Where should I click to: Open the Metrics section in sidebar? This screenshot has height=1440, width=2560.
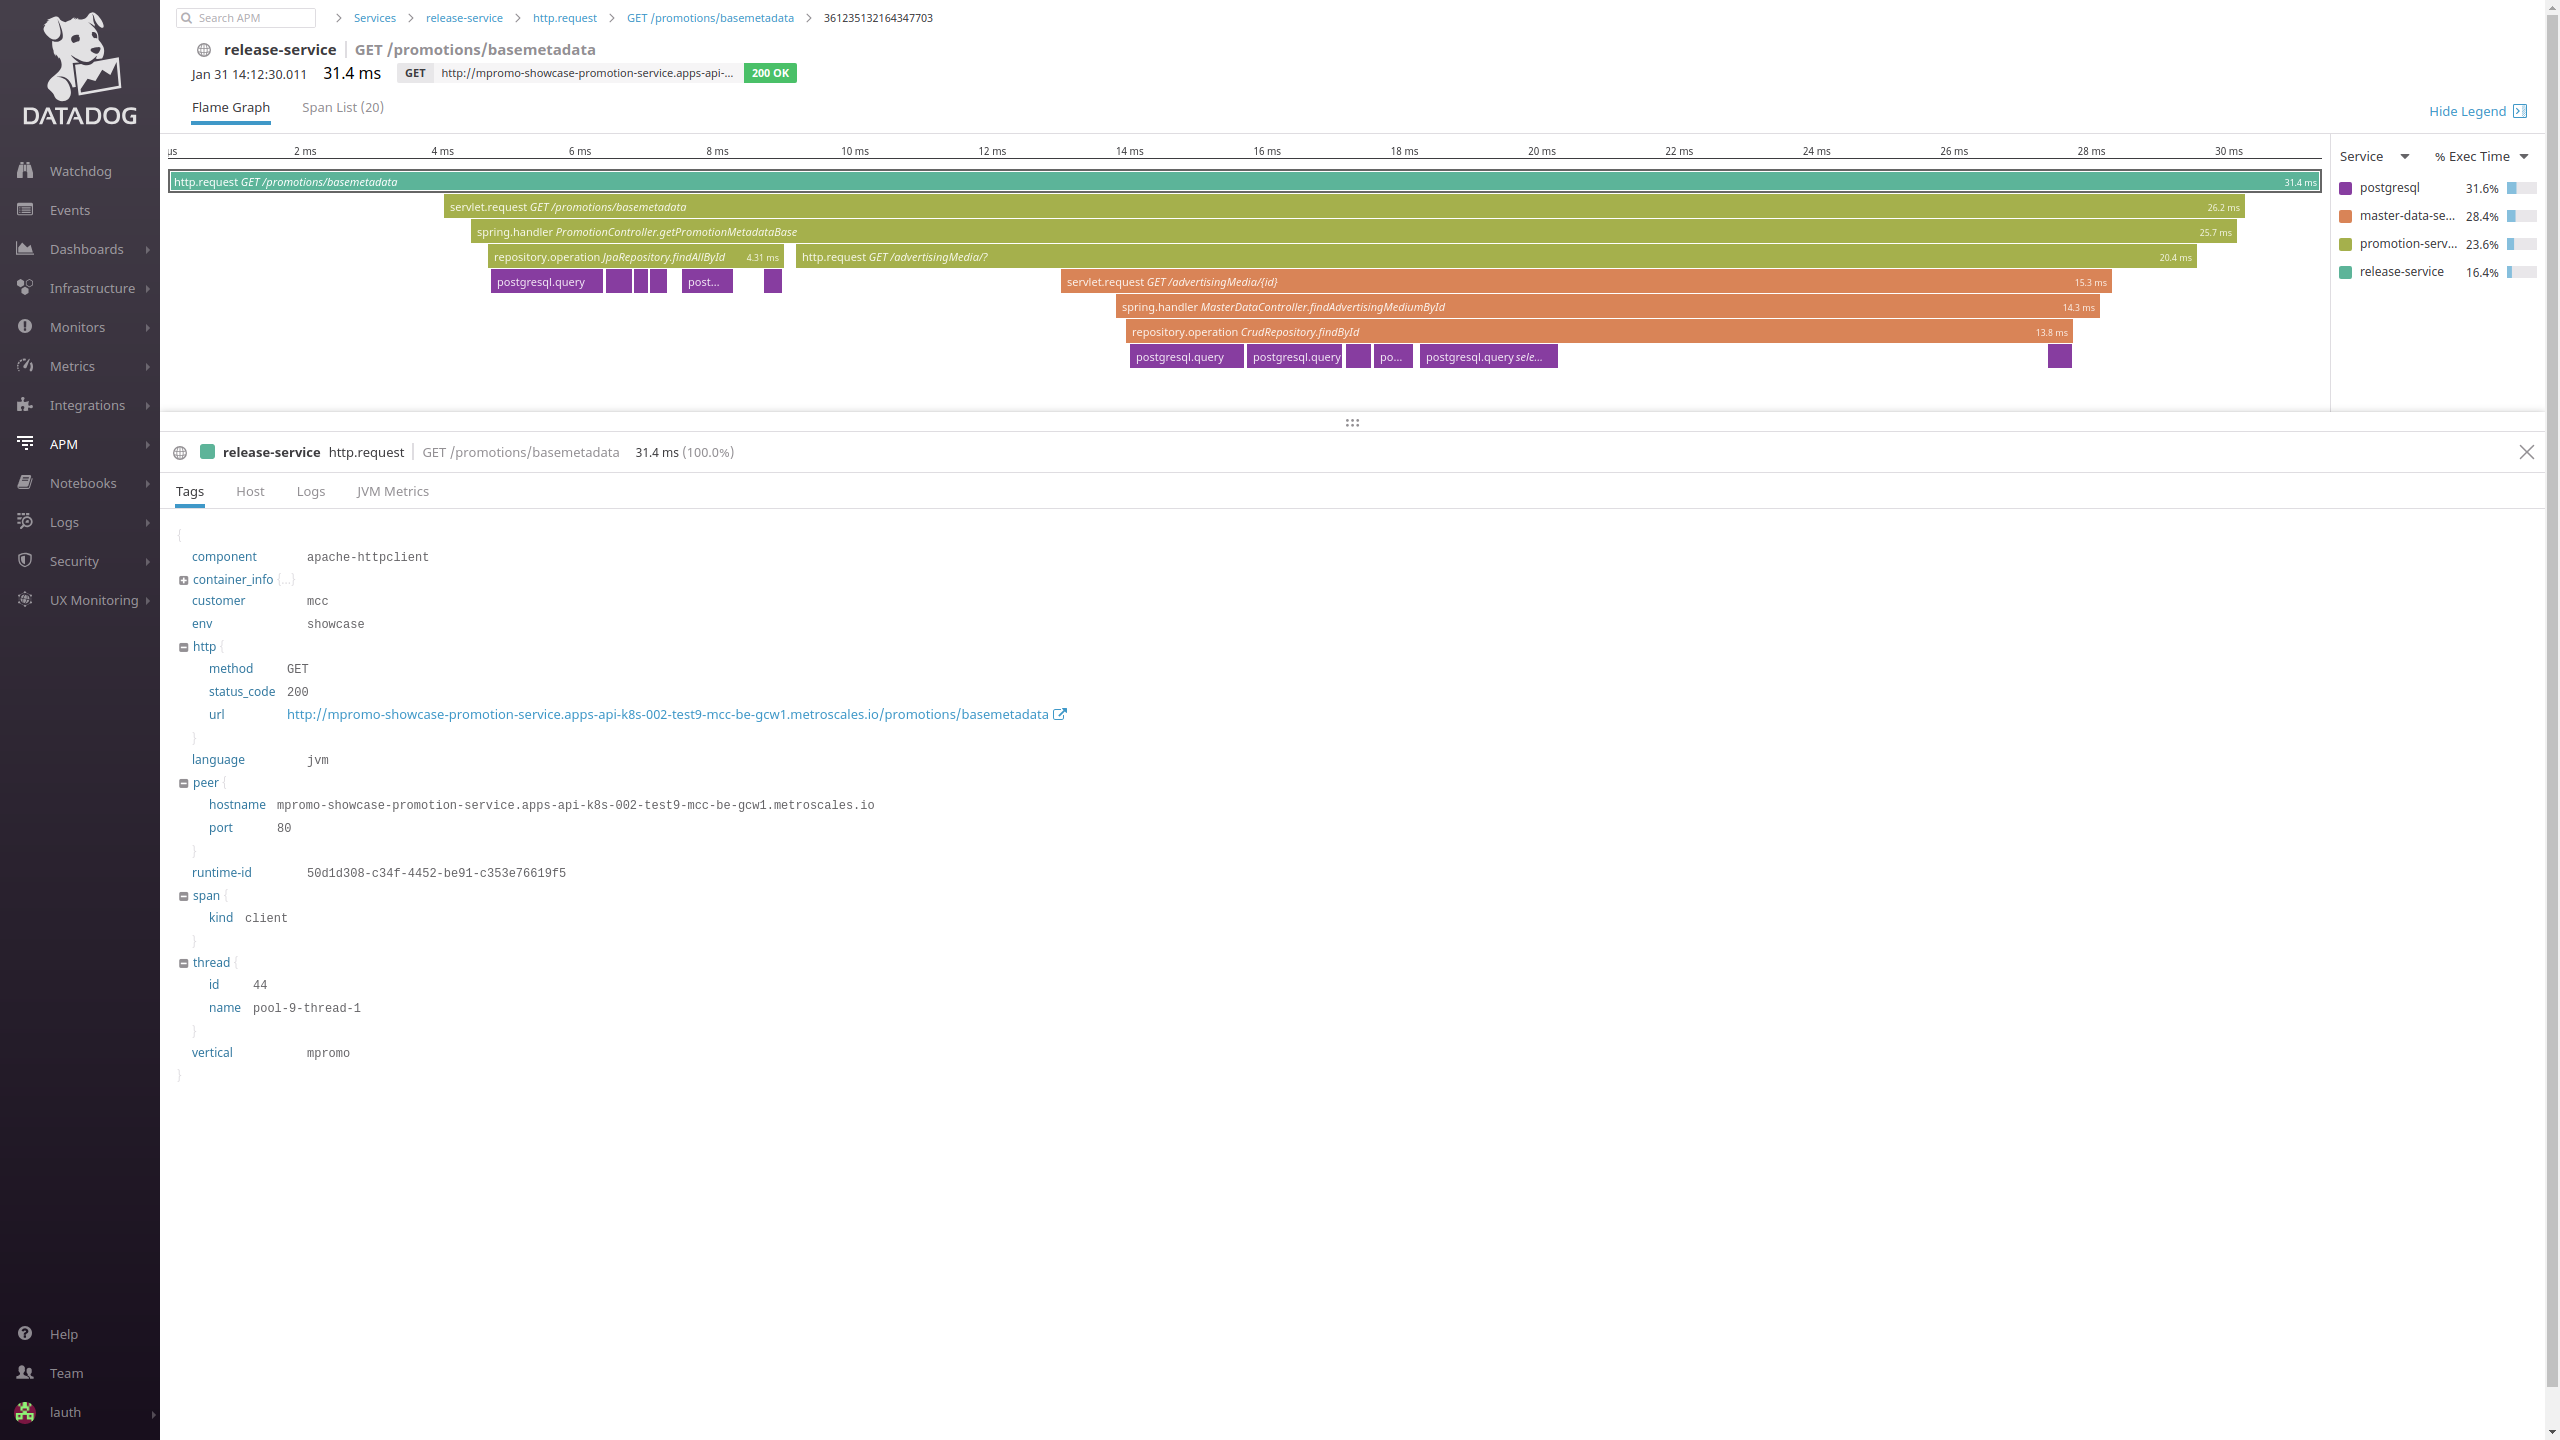(x=72, y=366)
